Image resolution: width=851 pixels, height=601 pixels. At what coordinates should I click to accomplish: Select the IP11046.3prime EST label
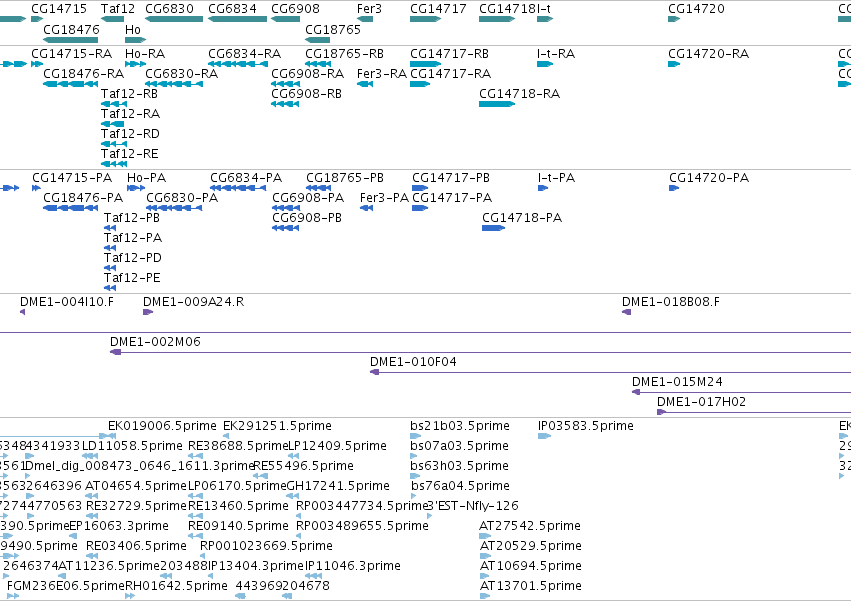353,566
